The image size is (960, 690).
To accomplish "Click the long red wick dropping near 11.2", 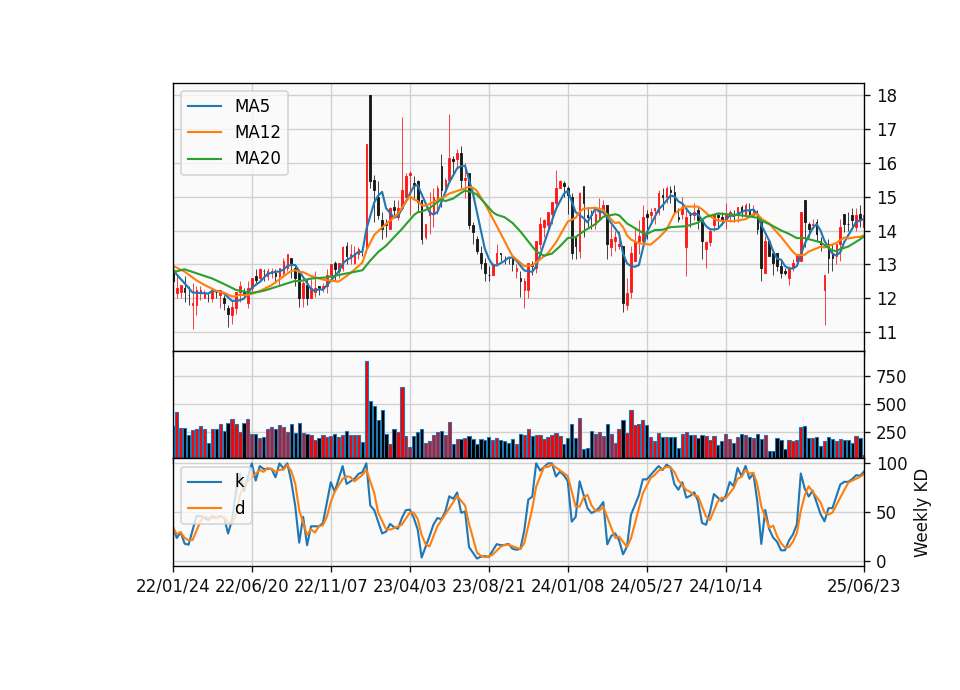I will 825,300.
